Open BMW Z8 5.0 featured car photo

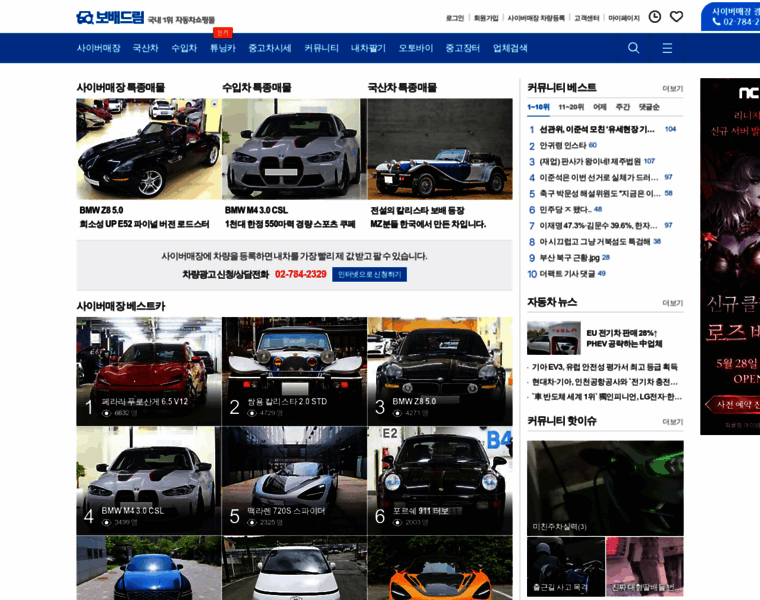click(149, 149)
